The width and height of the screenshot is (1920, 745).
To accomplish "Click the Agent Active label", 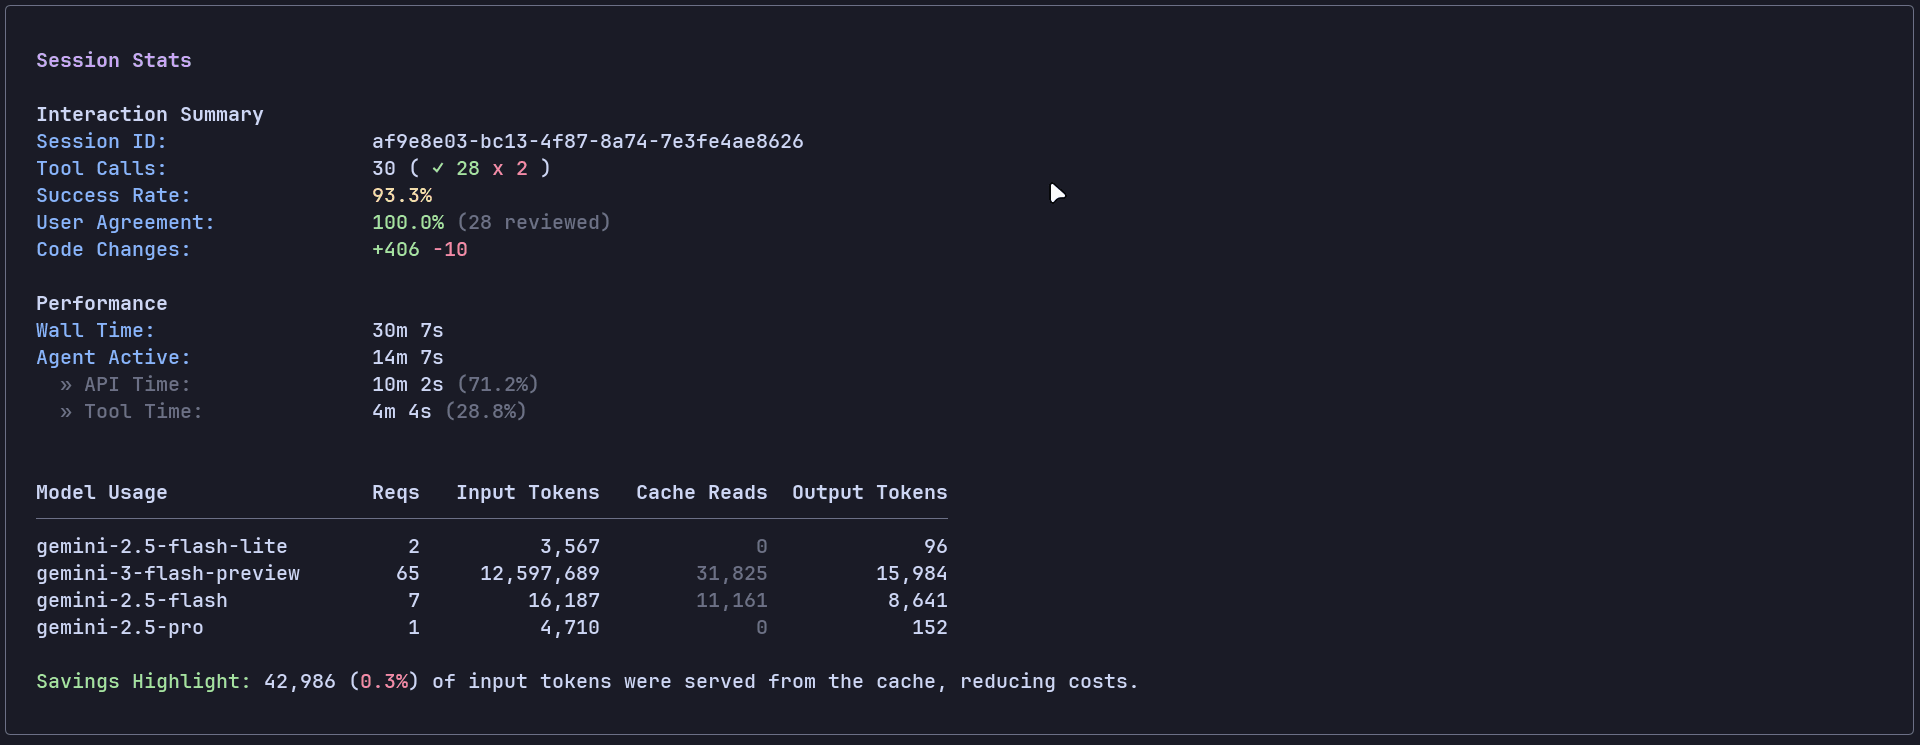I will (114, 357).
